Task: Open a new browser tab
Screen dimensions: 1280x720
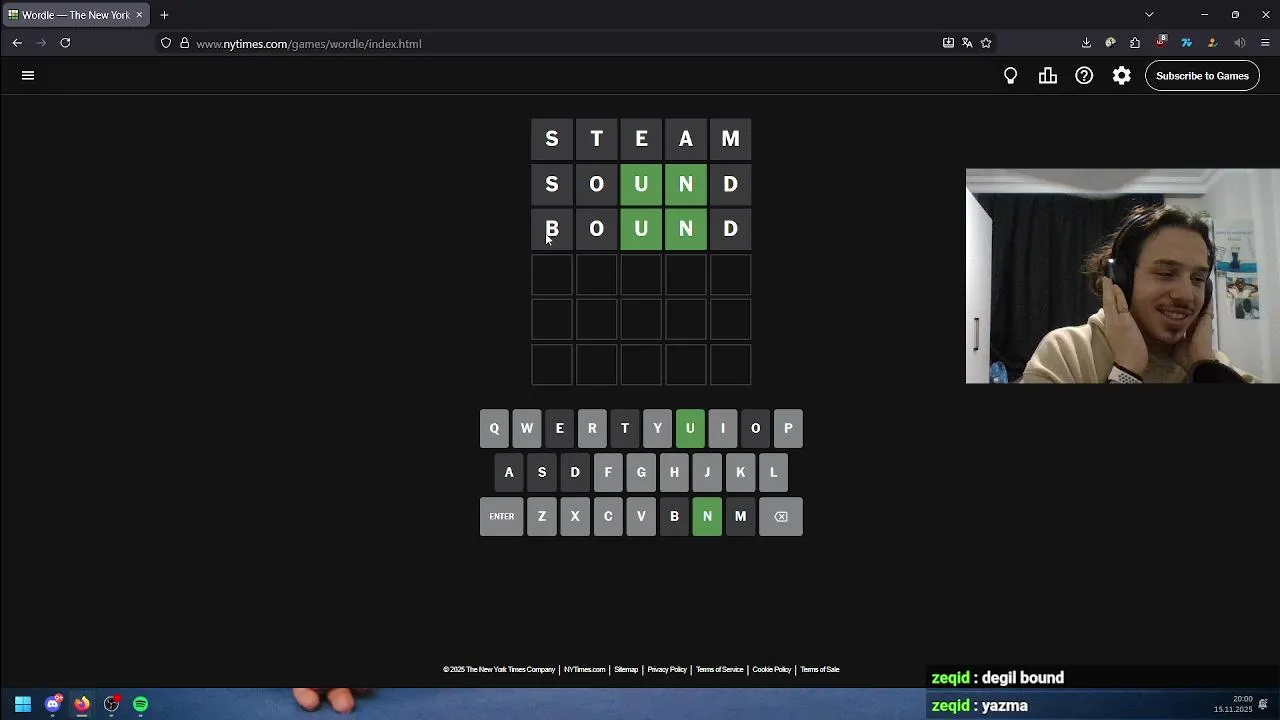Action: click(164, 15)
